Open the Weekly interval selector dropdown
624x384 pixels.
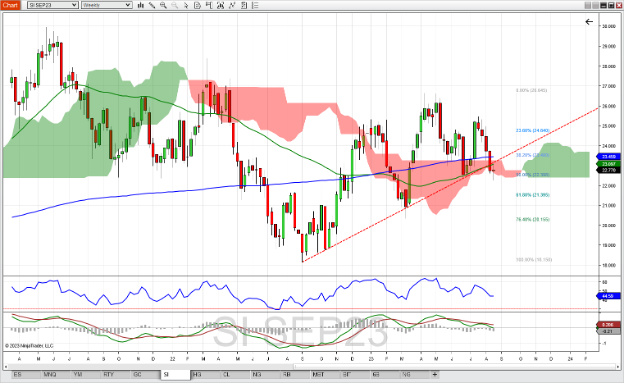tap(106, 5)
